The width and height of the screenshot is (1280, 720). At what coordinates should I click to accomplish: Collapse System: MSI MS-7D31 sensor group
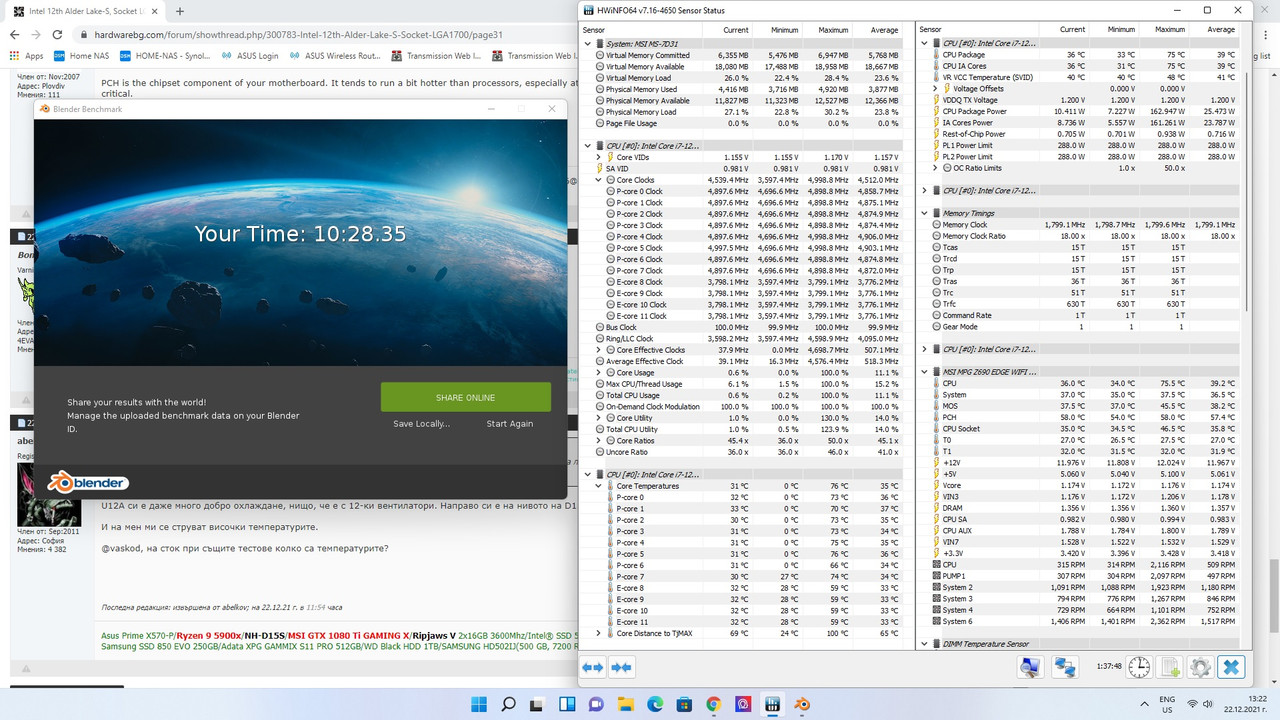click(587, 44)
